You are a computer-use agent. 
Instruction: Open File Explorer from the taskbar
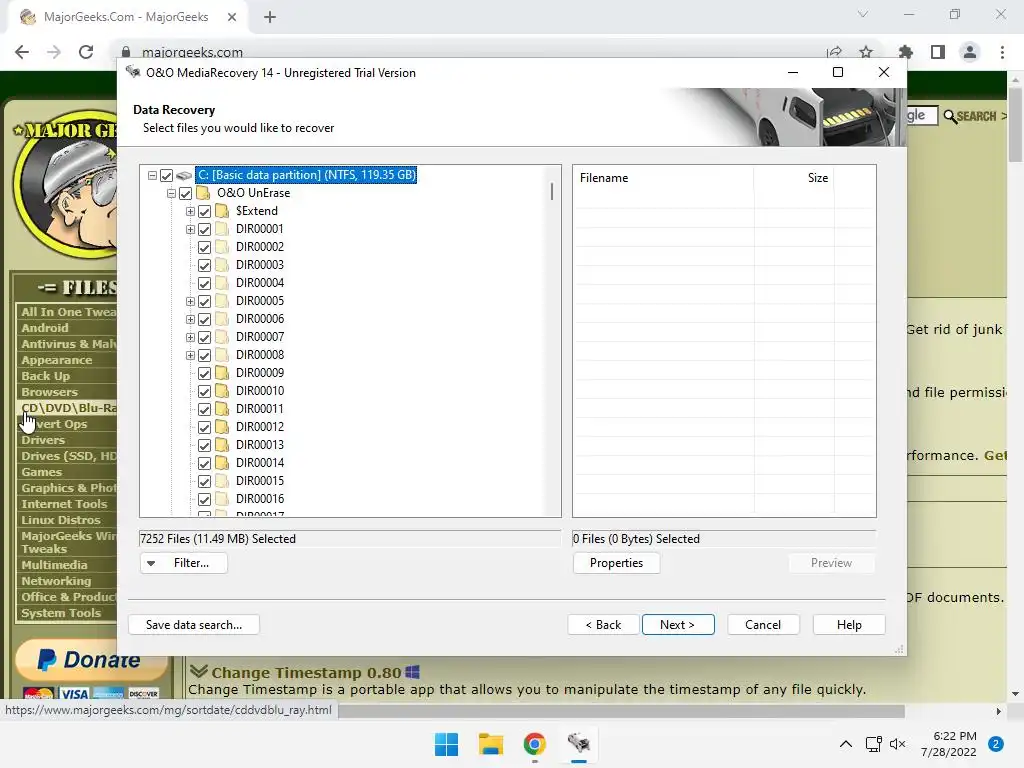pyautogui.click(x=490, y=744)
